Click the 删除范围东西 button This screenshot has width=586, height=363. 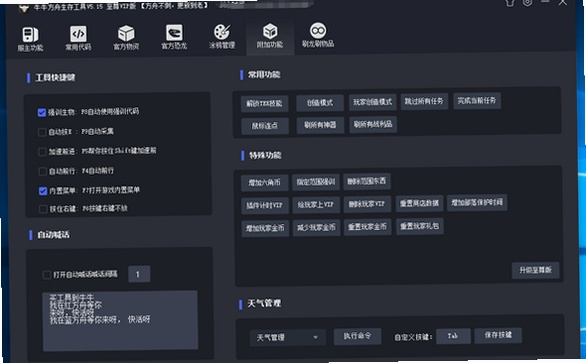[367, 181]
